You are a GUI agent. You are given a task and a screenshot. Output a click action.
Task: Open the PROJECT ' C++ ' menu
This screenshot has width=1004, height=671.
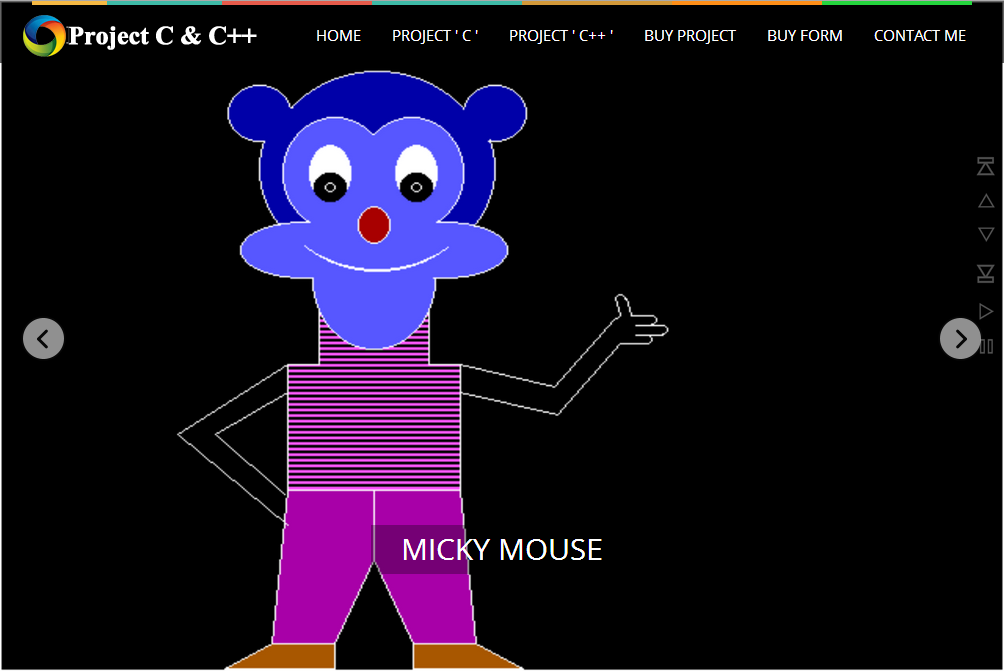click(x=561, y=35)
